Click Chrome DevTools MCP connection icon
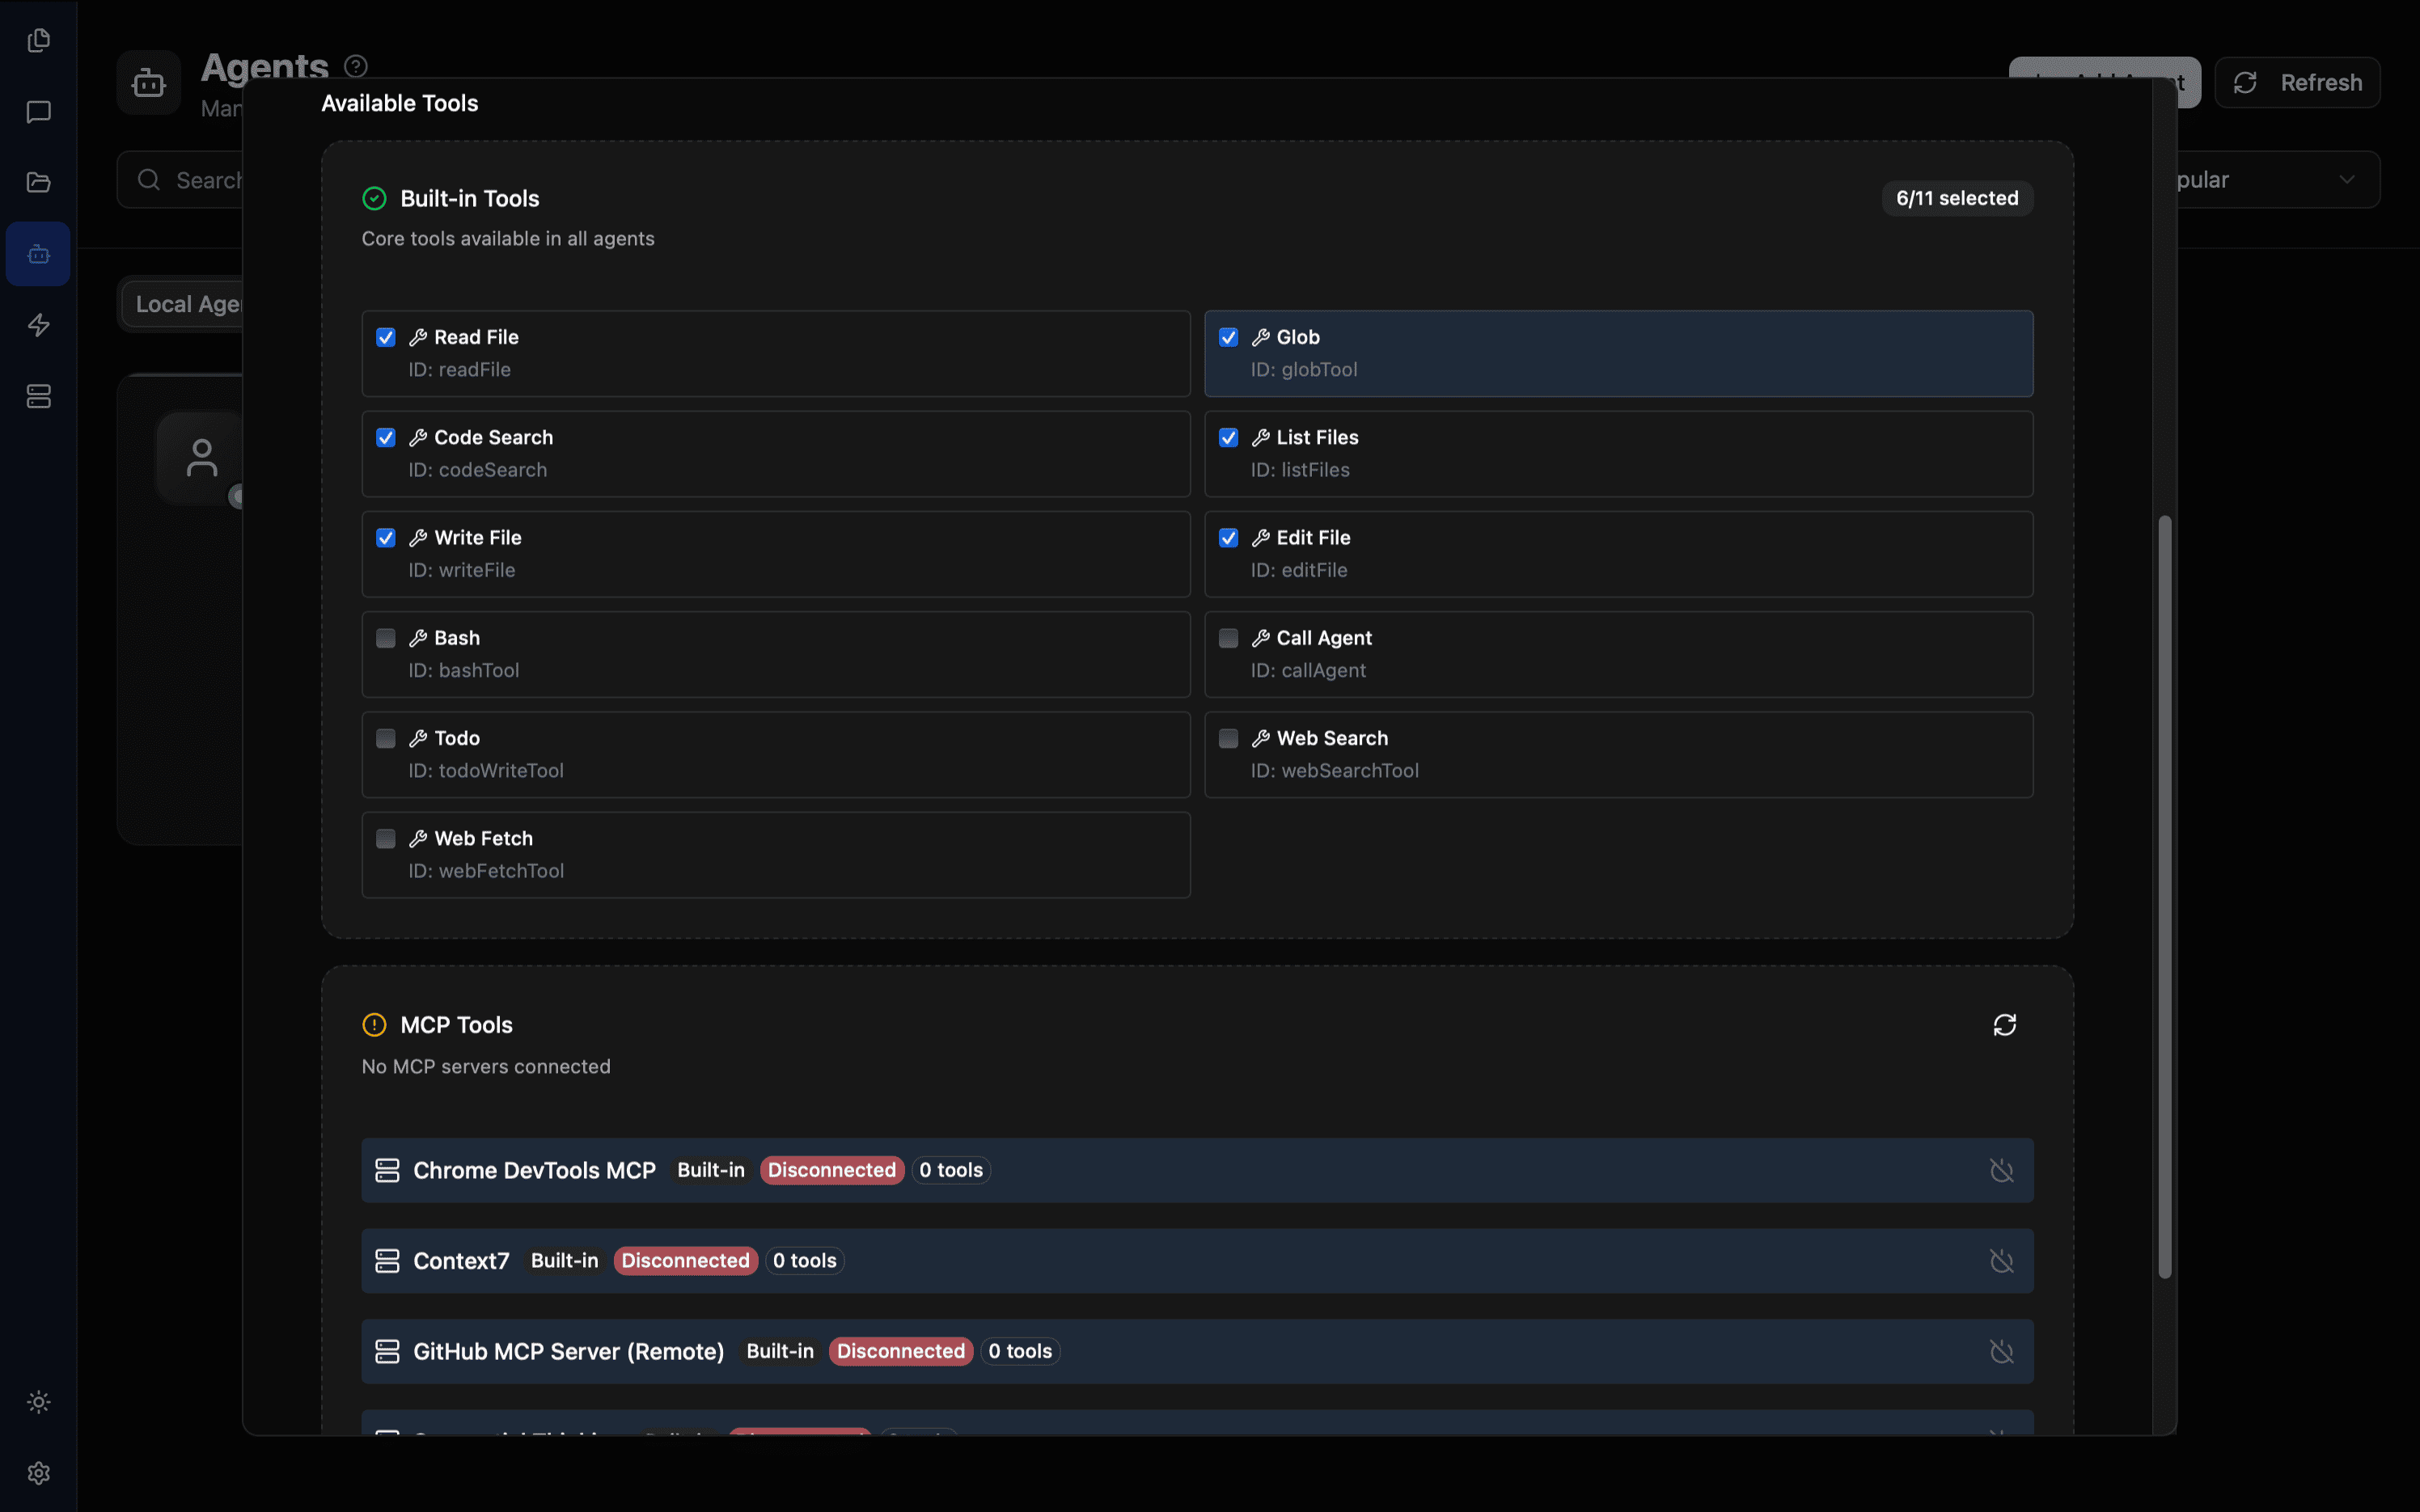 click(2001, 1170)
